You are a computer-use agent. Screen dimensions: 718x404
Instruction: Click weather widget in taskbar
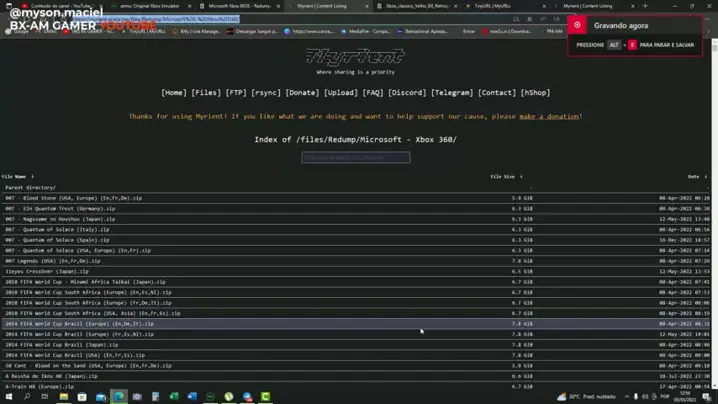tap(586, 397)
